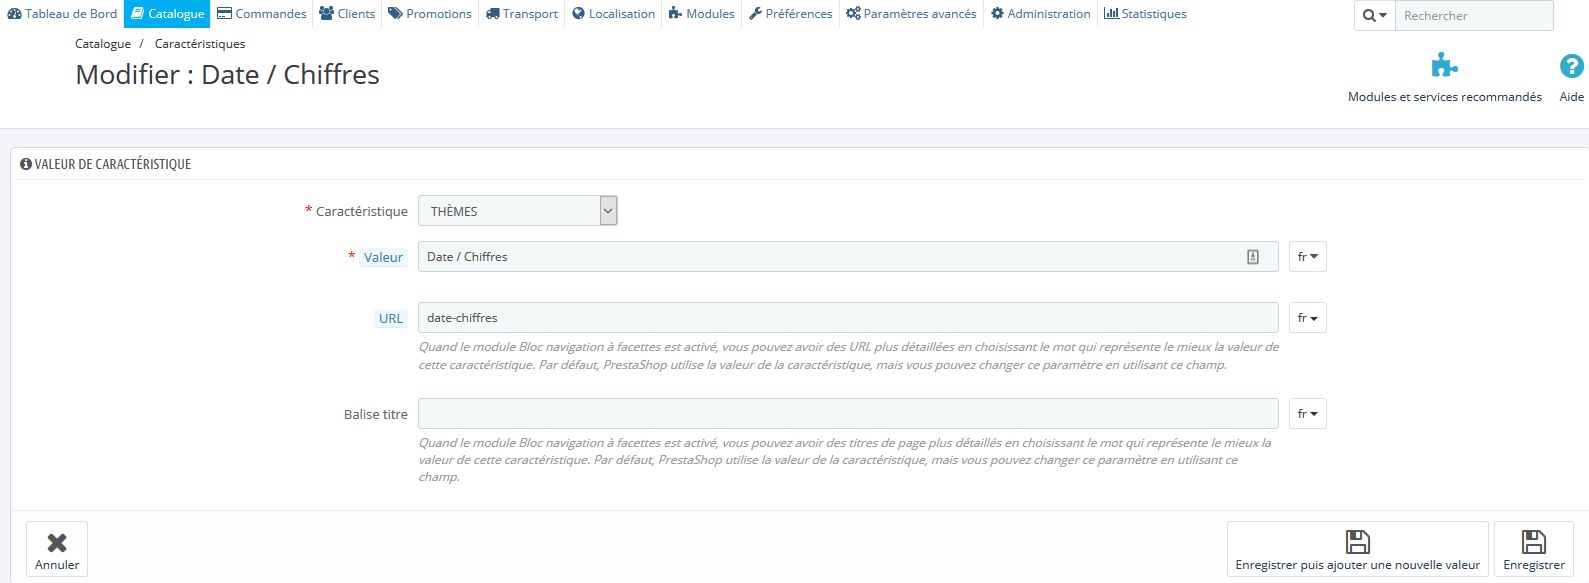Click the puzzle piece modules icon
The height and width of the screenshot is (583, 1589).
click(1444, 67)
